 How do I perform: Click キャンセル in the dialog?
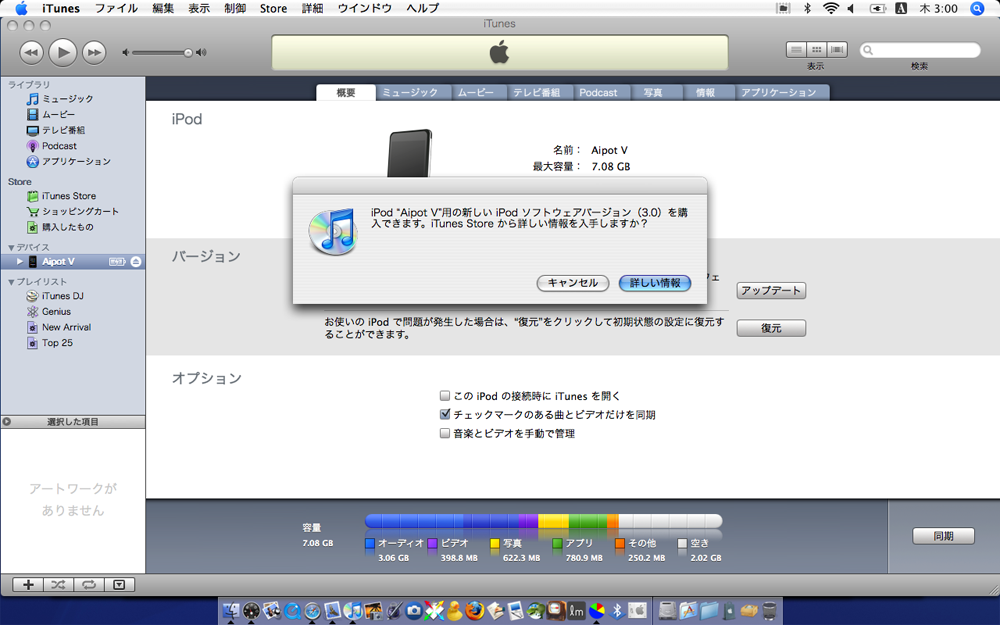pos(573,283)
